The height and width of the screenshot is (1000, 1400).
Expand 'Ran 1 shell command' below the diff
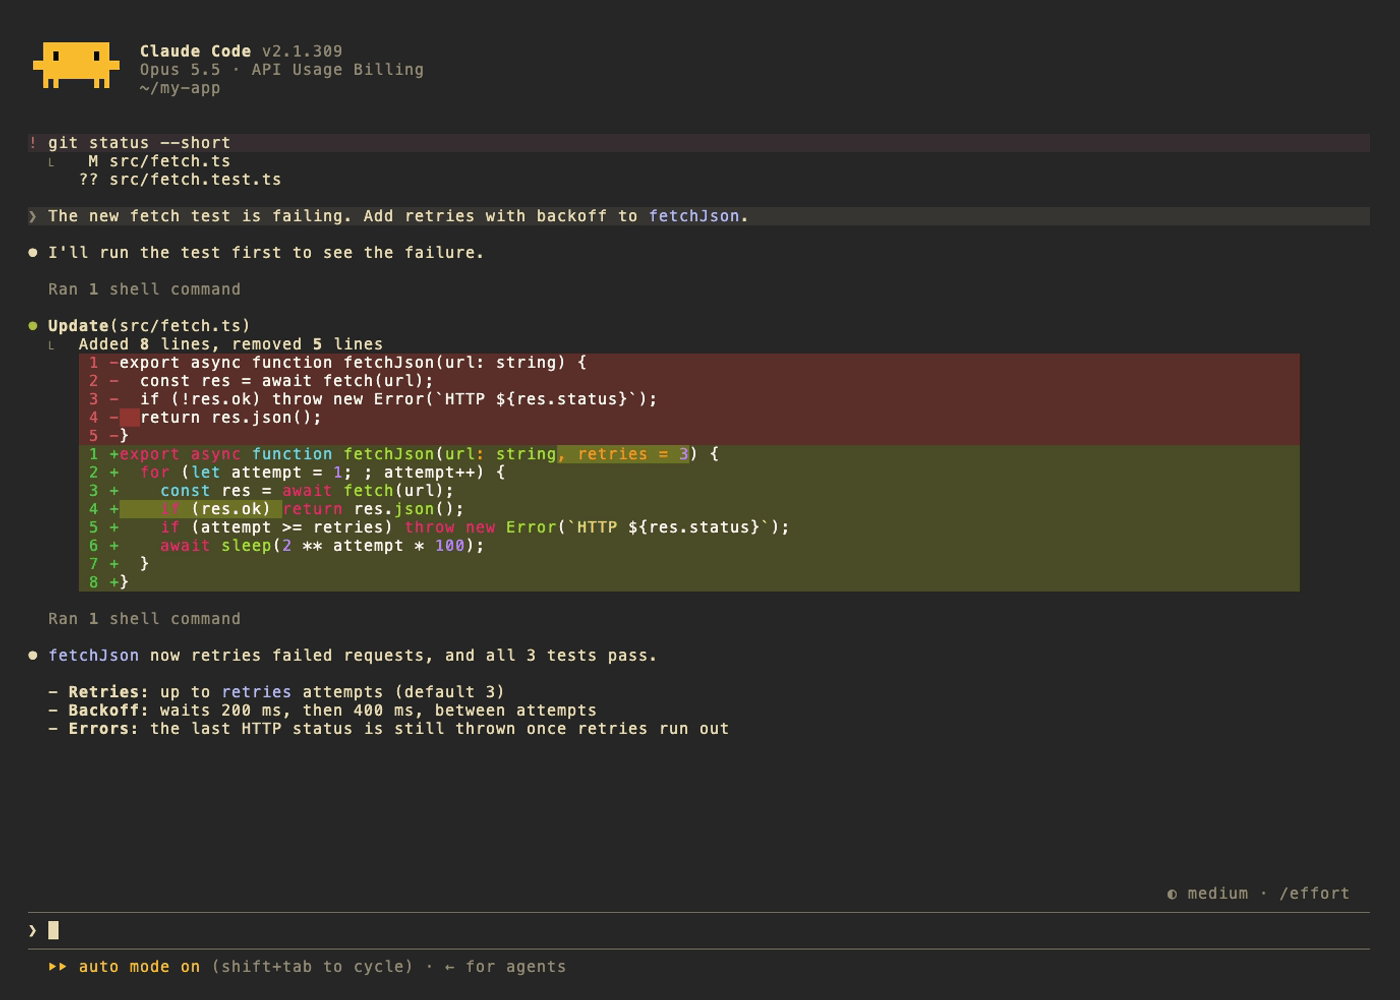tap(144, 619)
